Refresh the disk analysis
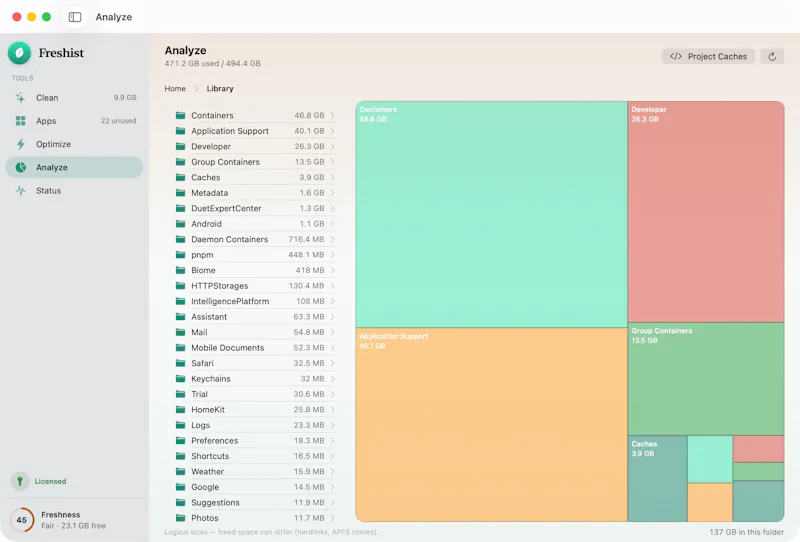800x542 pixels. 772,57
